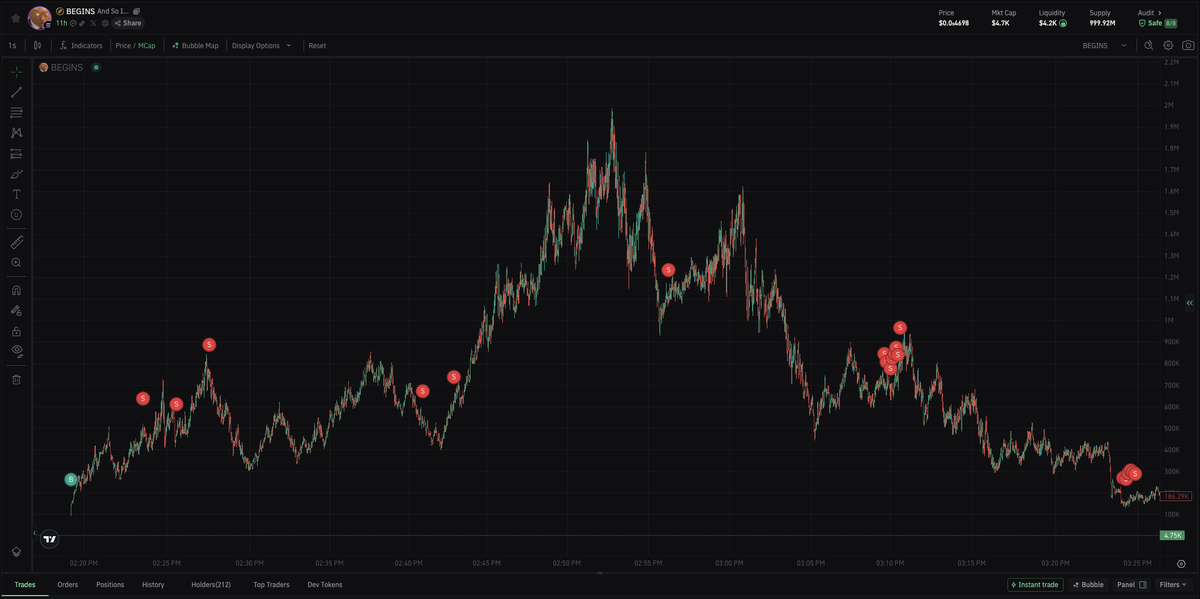Click the Safe 8/8 audit badge
Viewport: 1200px width, 599px height.
[x=1157, y=23]
